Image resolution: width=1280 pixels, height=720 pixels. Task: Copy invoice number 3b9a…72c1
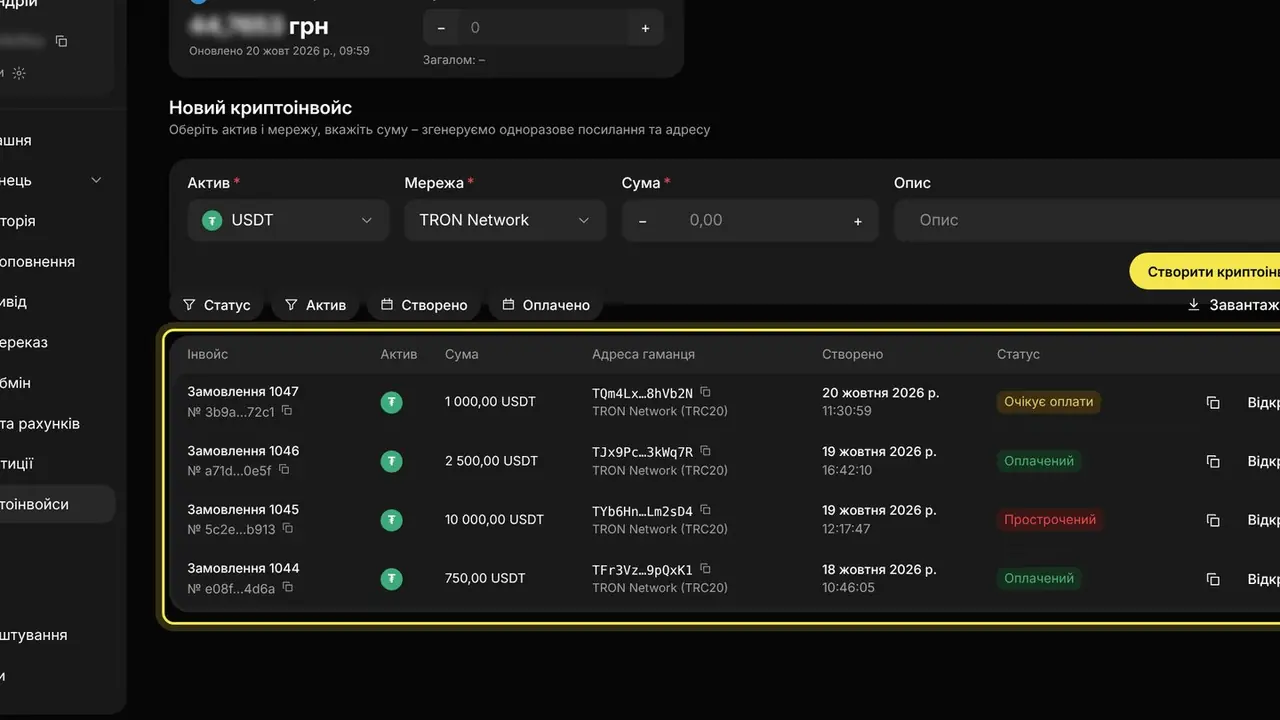click(x=287, y=411)
